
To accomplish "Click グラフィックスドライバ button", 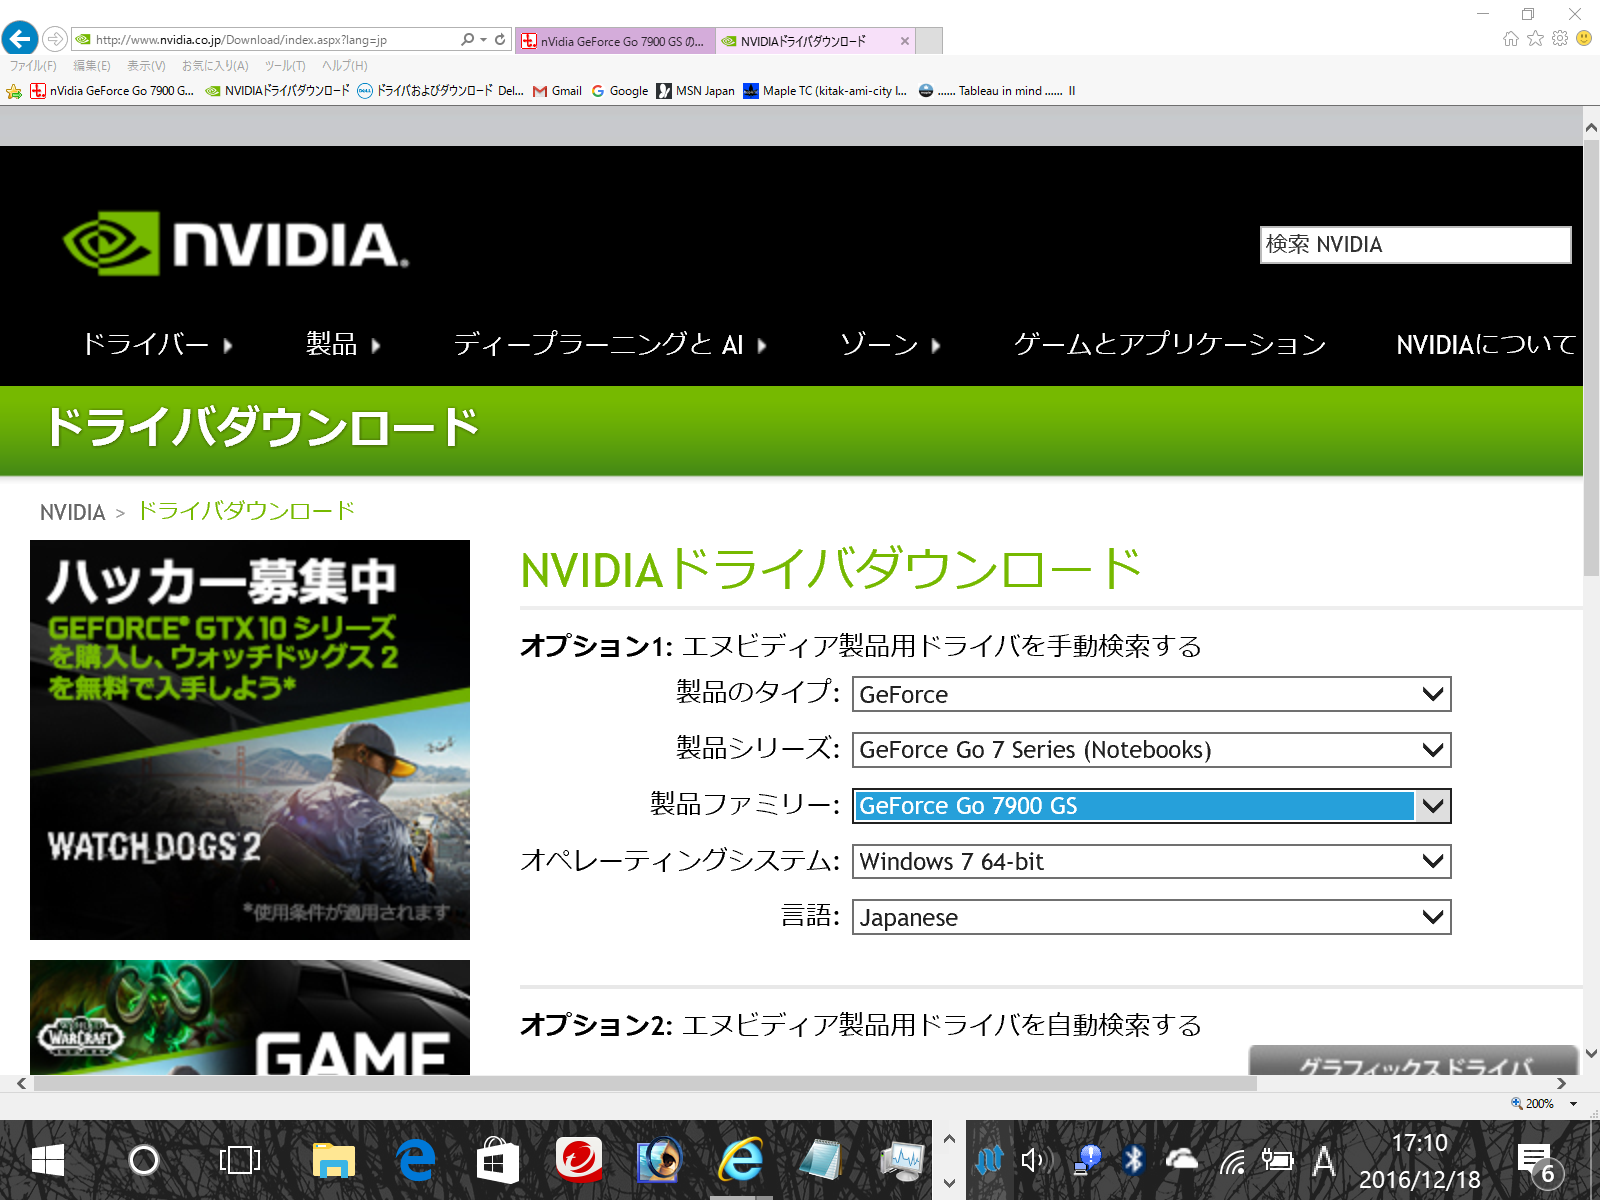I will coord(1414,1060).
